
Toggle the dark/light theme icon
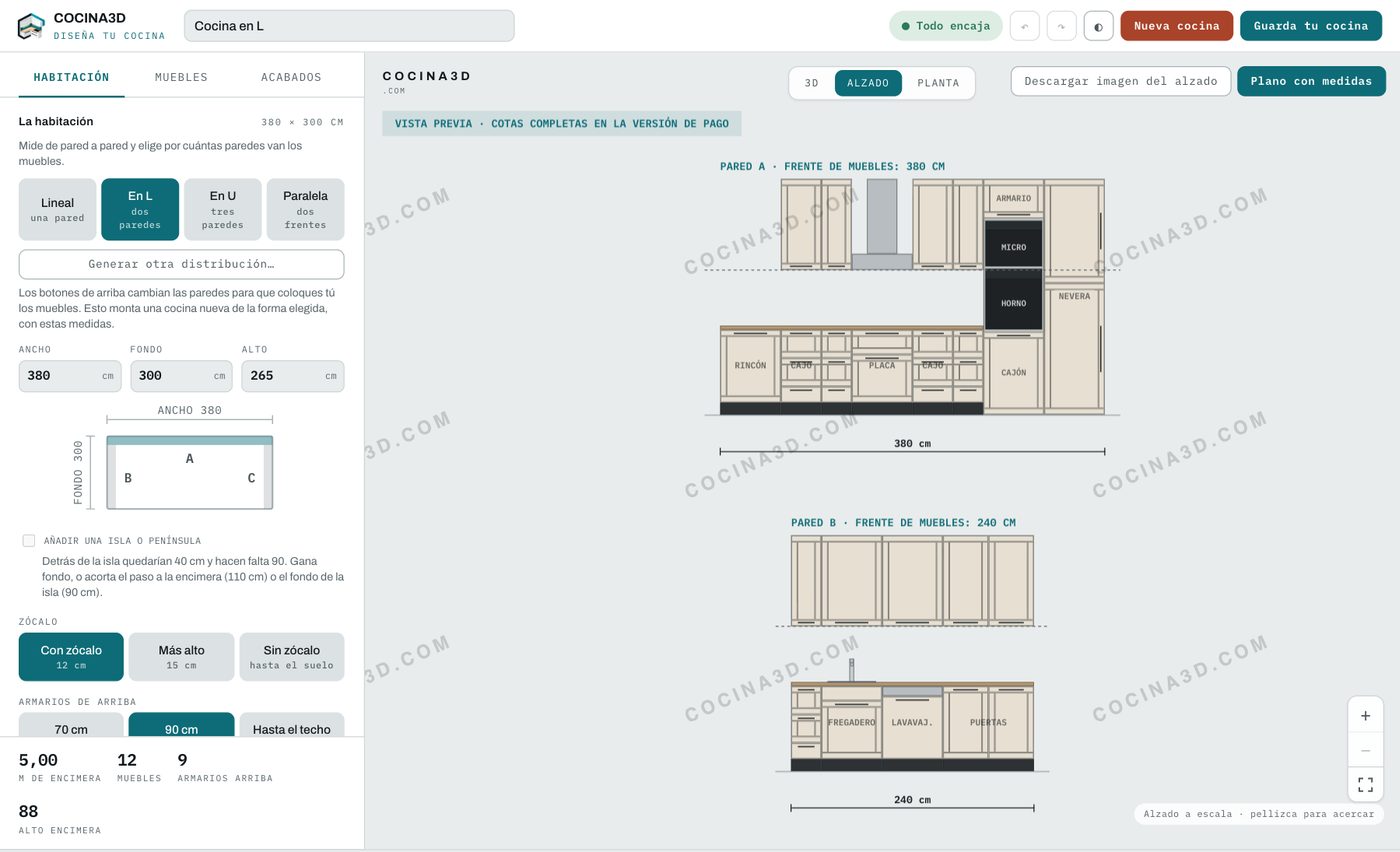tap(1098, 26)
